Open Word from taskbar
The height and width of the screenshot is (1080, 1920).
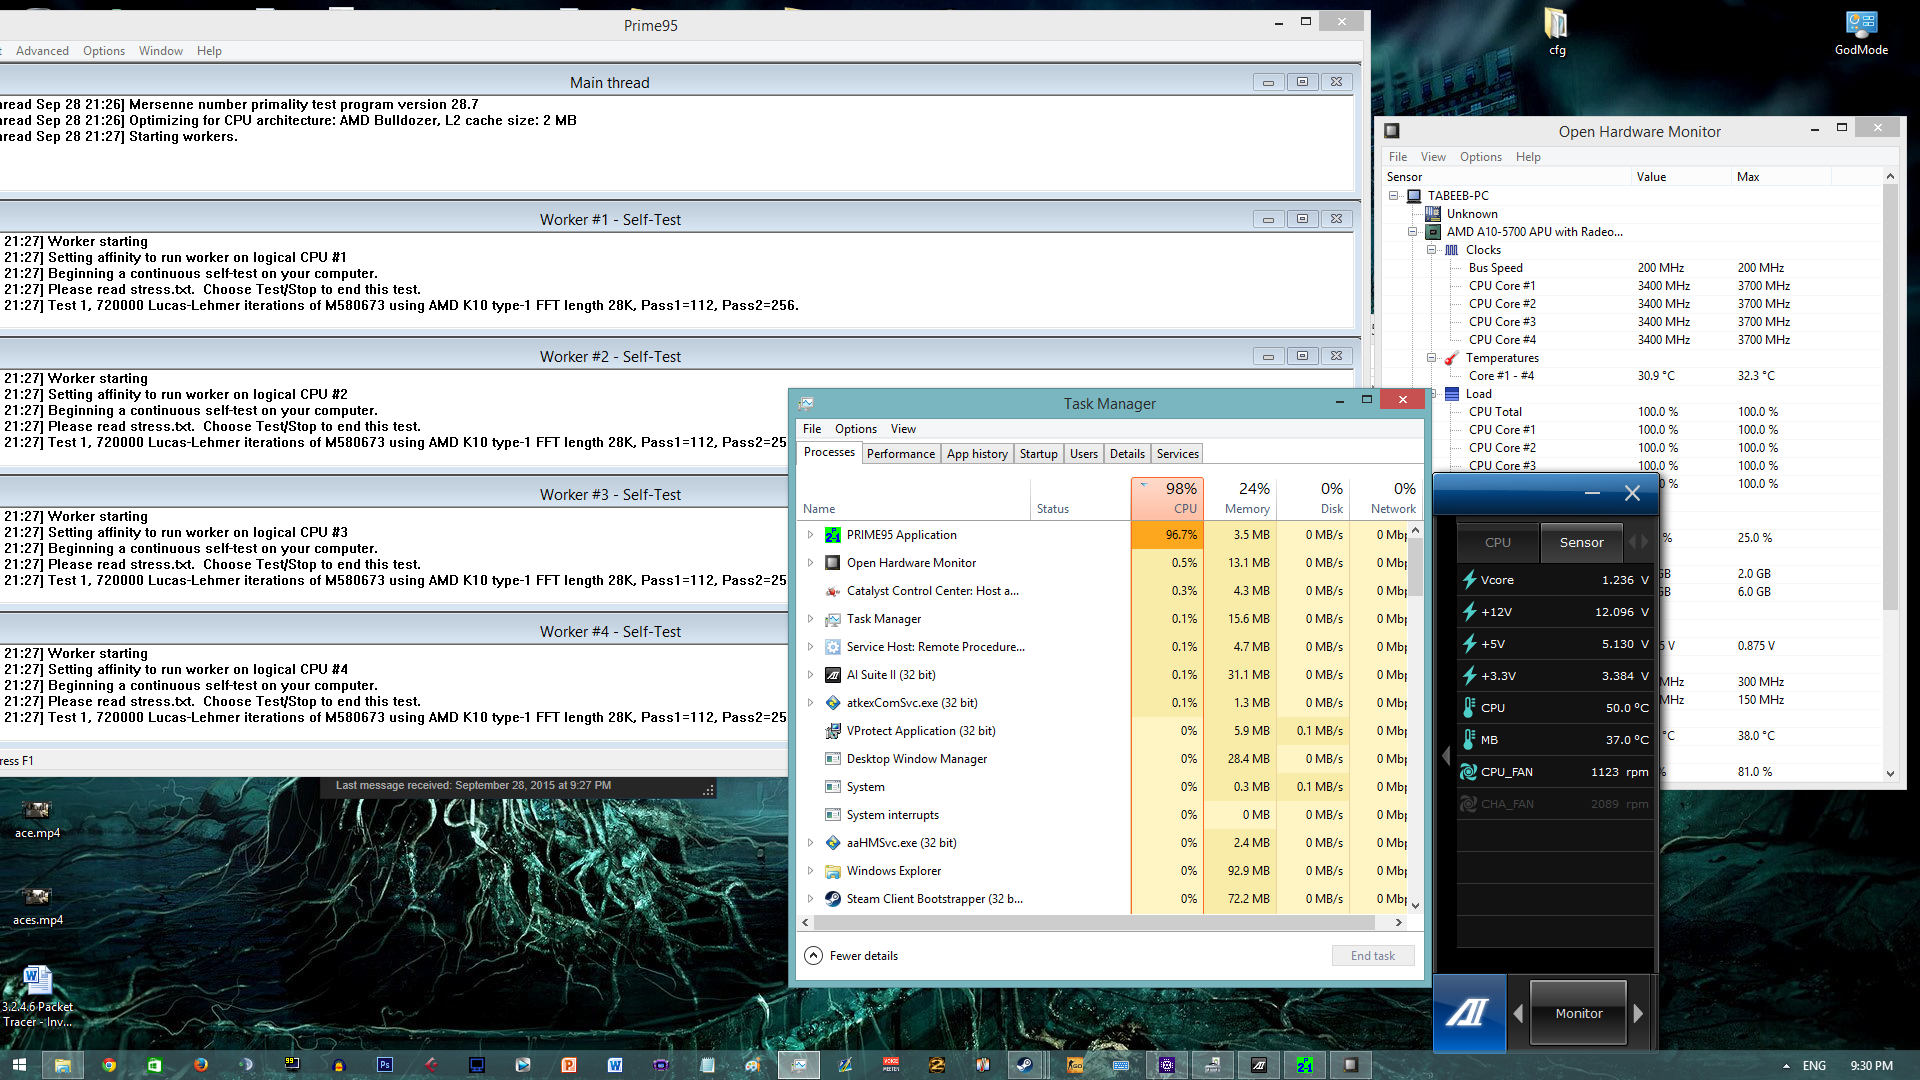click(615, 1065)
